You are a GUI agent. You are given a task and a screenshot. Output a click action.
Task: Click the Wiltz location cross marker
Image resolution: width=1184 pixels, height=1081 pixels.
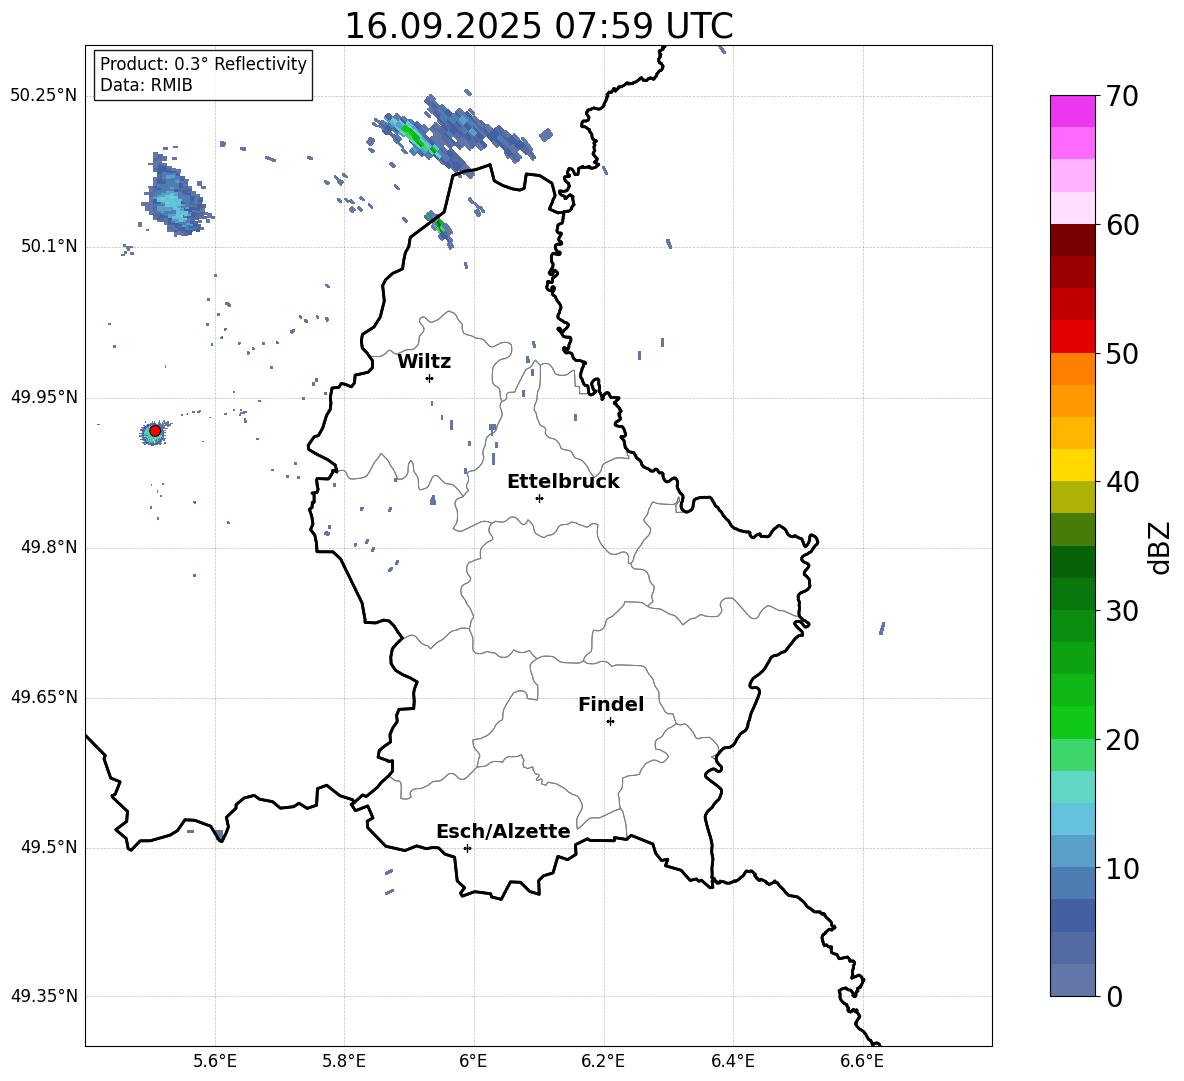430,378
